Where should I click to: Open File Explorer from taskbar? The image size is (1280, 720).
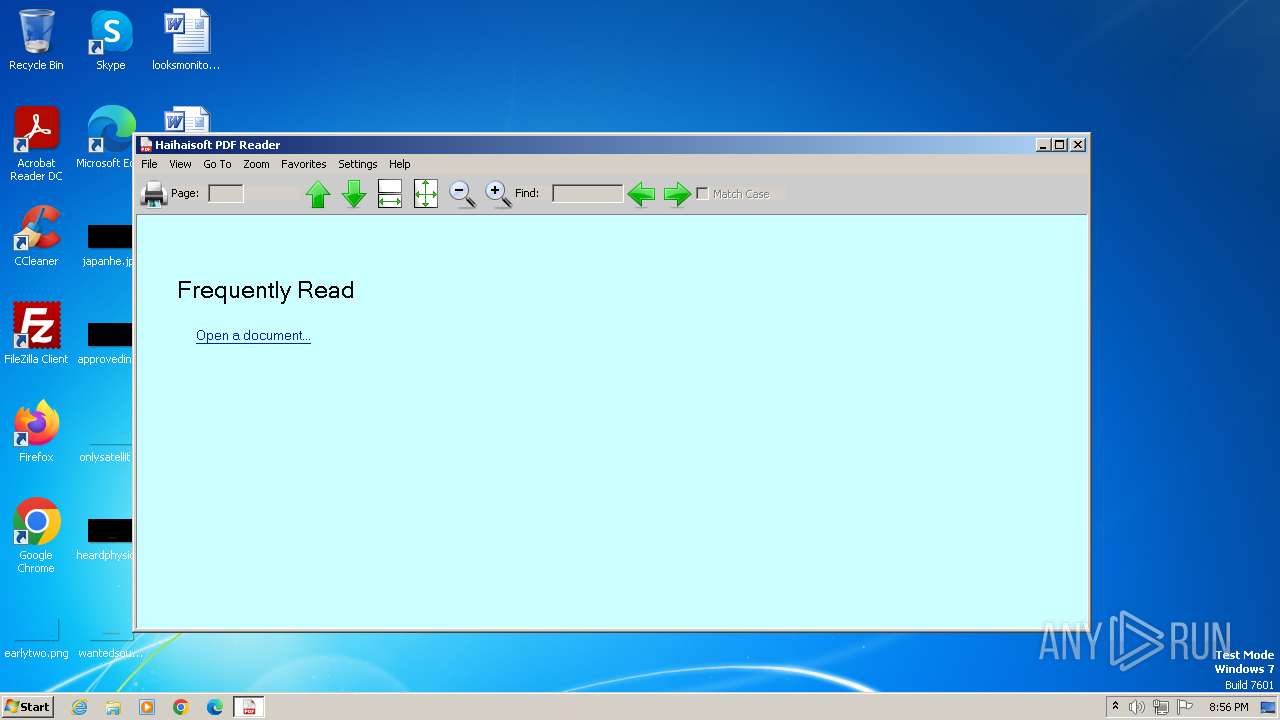point(113,707)
